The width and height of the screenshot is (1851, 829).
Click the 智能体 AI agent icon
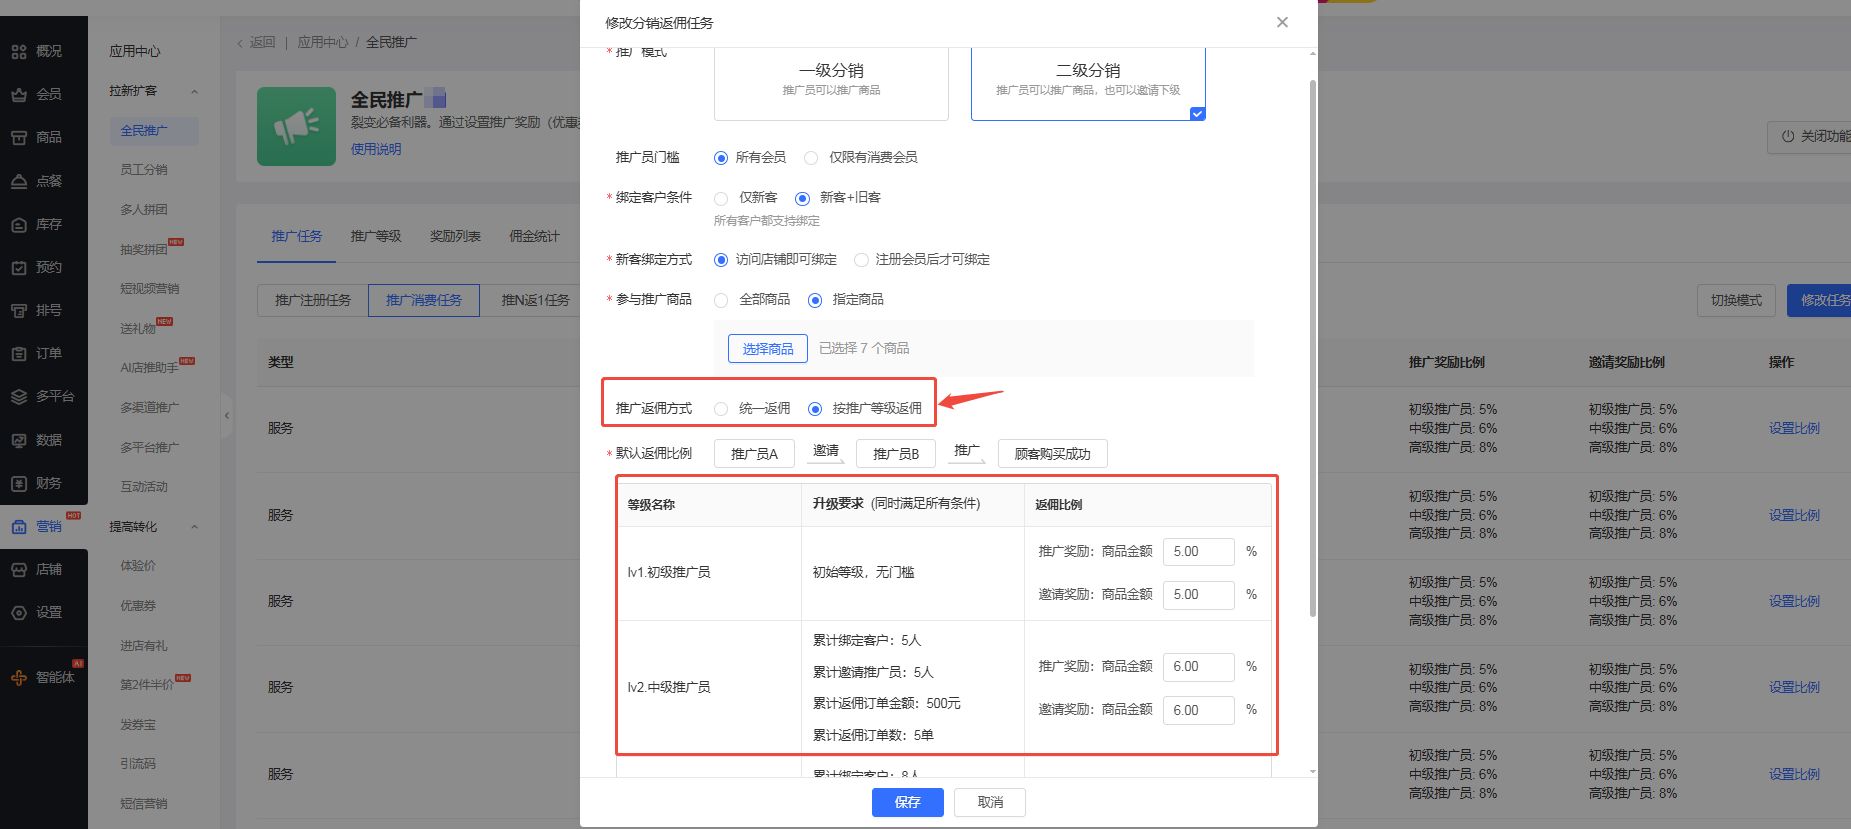(x=19, y=678)
